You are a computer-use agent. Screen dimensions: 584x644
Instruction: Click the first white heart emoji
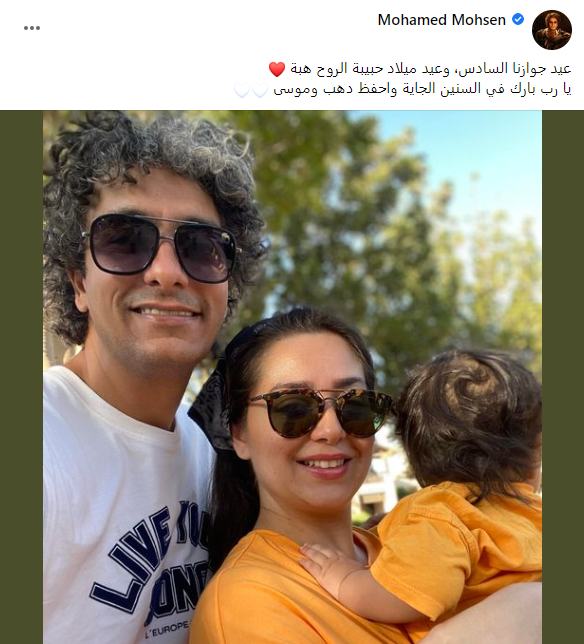coord(260,90)
